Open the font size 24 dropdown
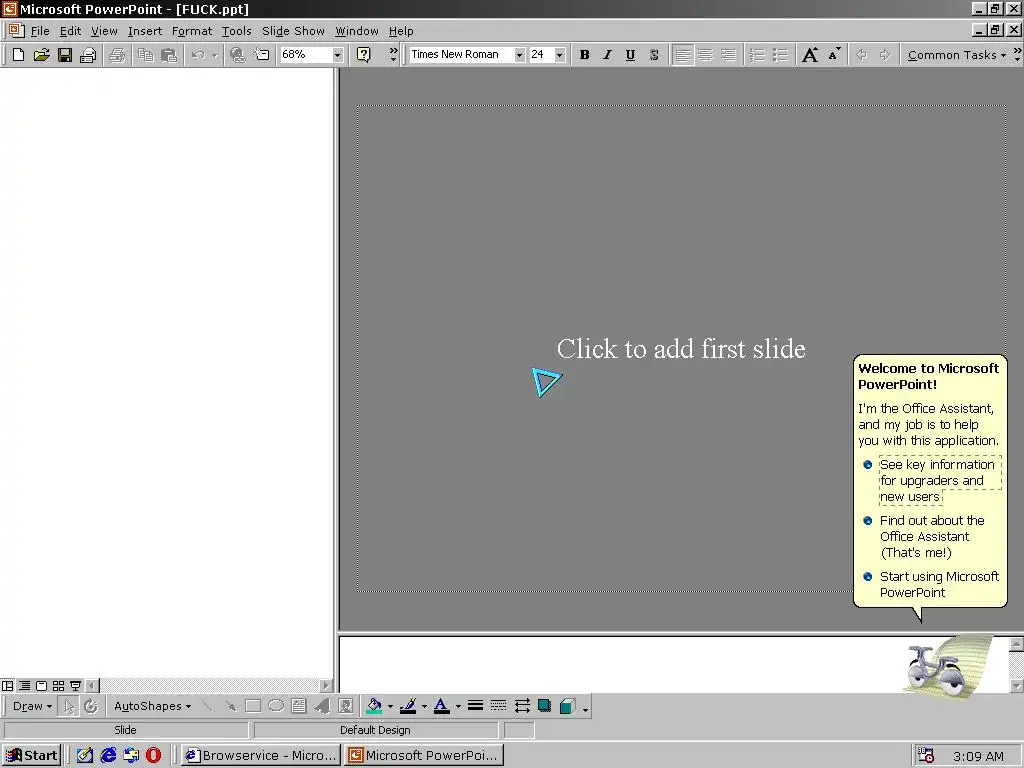This screenshot has width=1024, height=768. pos(559,55)
